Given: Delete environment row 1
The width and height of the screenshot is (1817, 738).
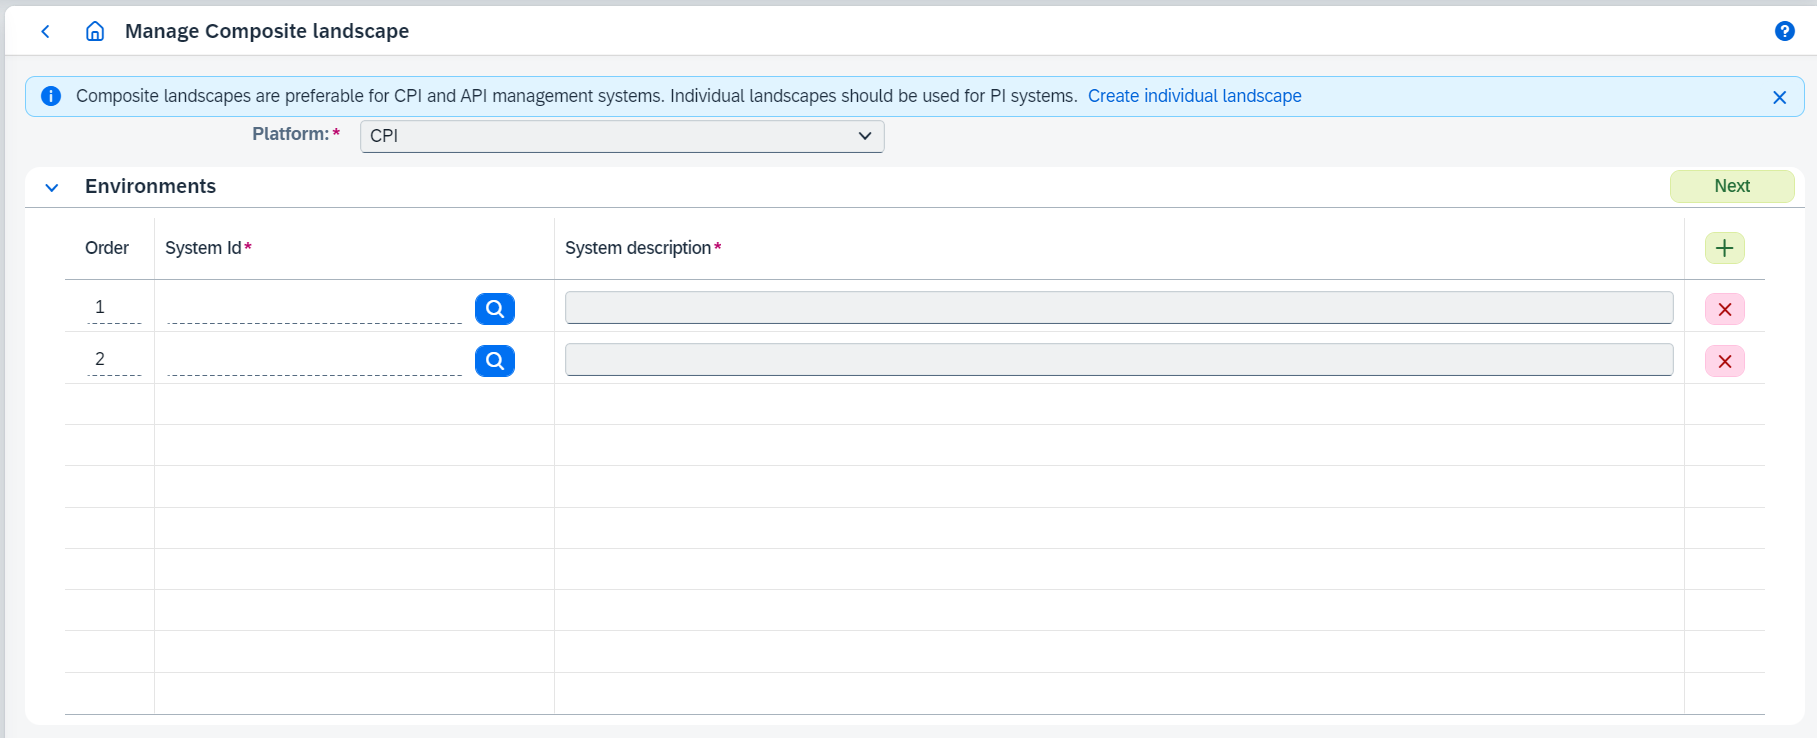Looking at the screenshot, I should pos(1724,309).
